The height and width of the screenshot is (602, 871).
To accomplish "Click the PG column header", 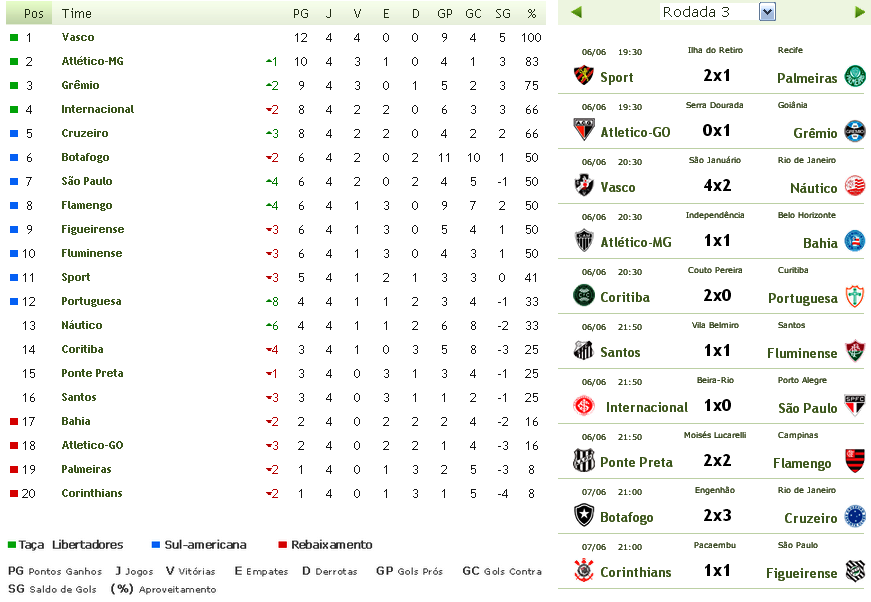I will click(x=300, y=14).
